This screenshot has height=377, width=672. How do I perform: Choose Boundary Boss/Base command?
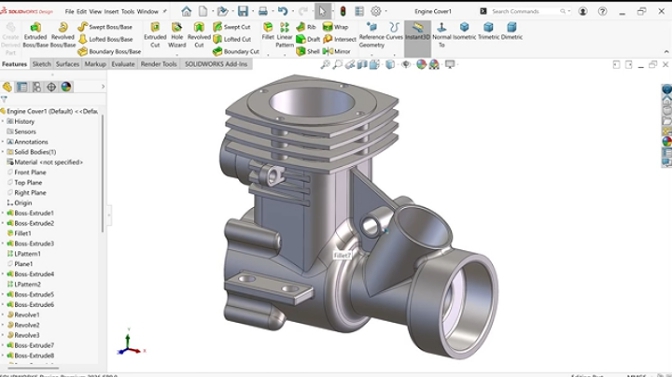[x=109, y=51]
